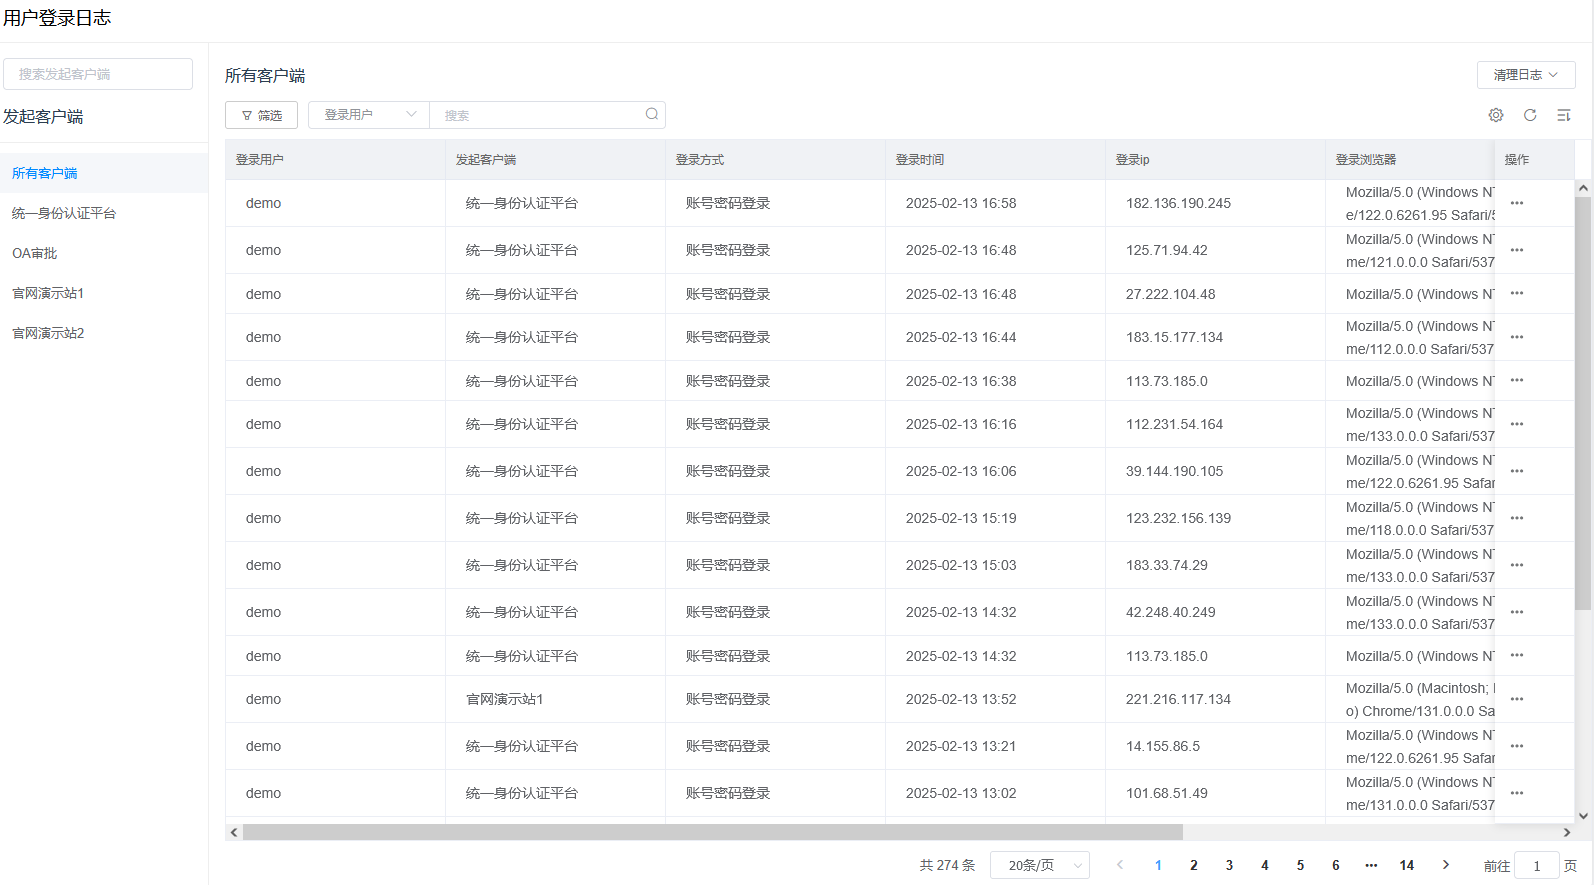Open more actions for 221.216.117.134 row
The height and width of the screenshot is (885, 1594).
pos(1517,699)
